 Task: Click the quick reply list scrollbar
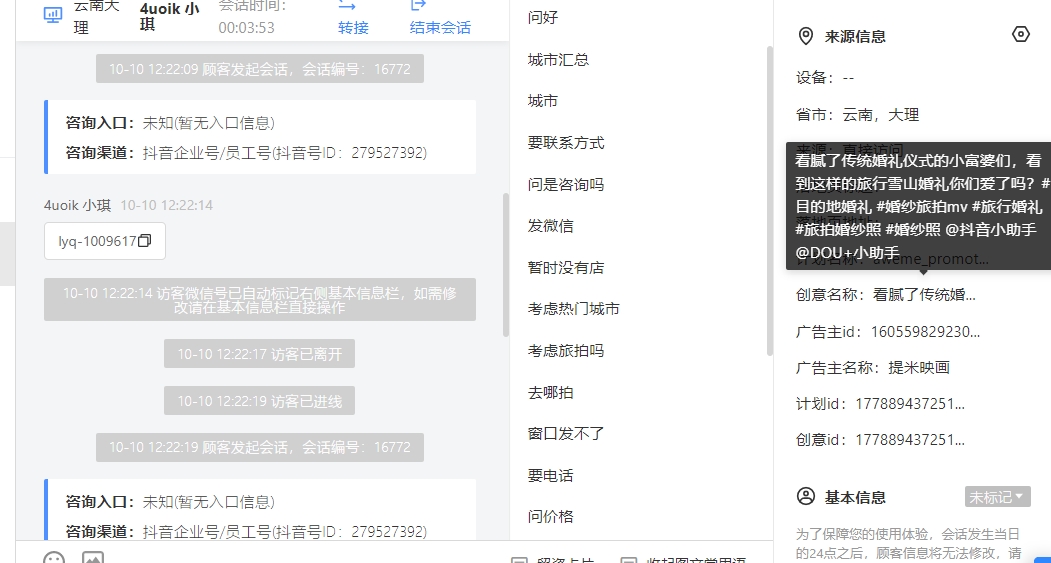[769, 200]
